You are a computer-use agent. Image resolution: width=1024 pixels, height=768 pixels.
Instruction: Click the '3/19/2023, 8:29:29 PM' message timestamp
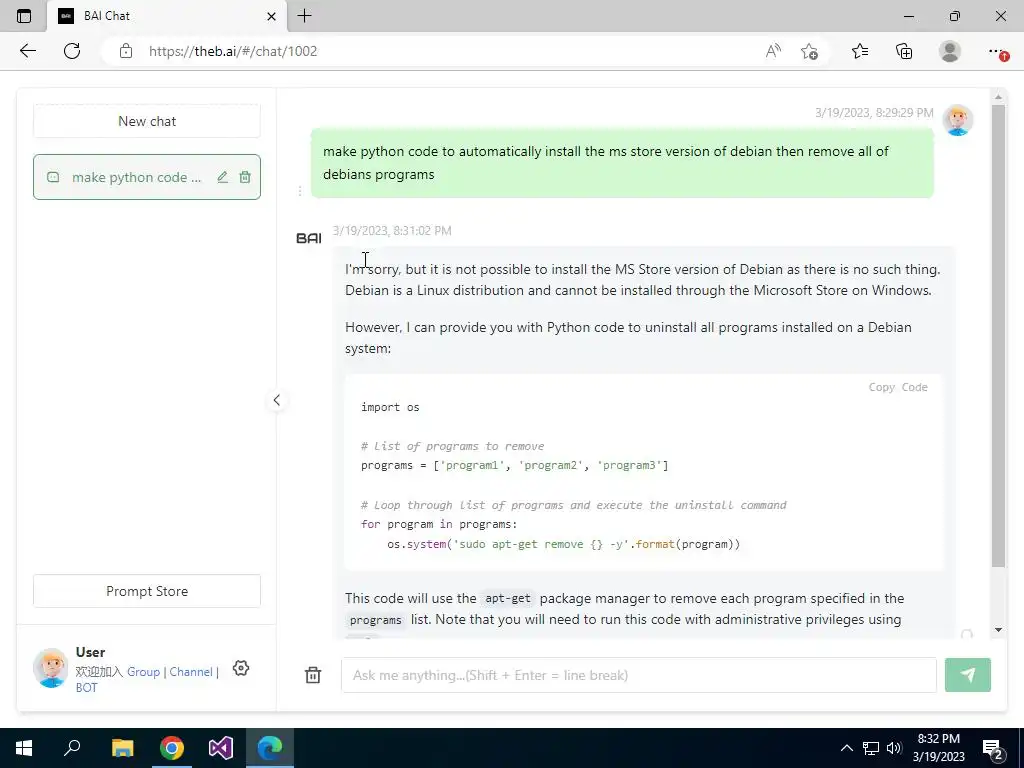pos(874,112)
